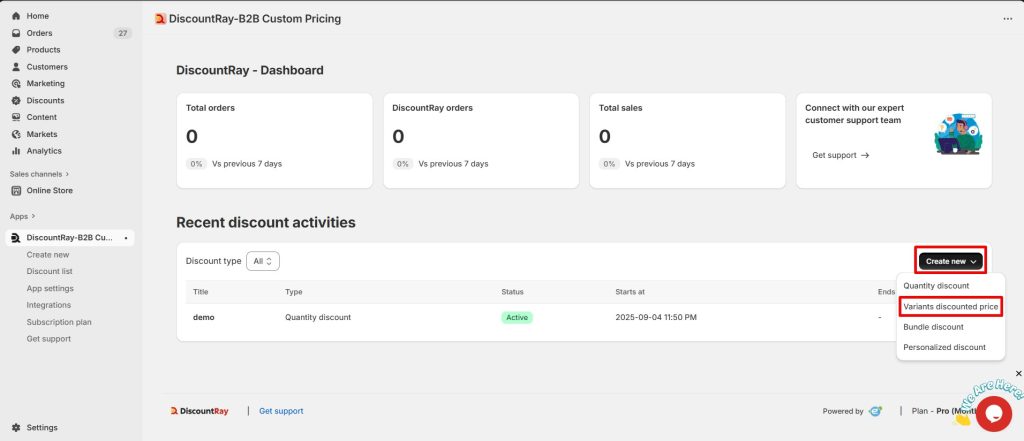Click the Online Store shop icon

[x=16, y=191]
